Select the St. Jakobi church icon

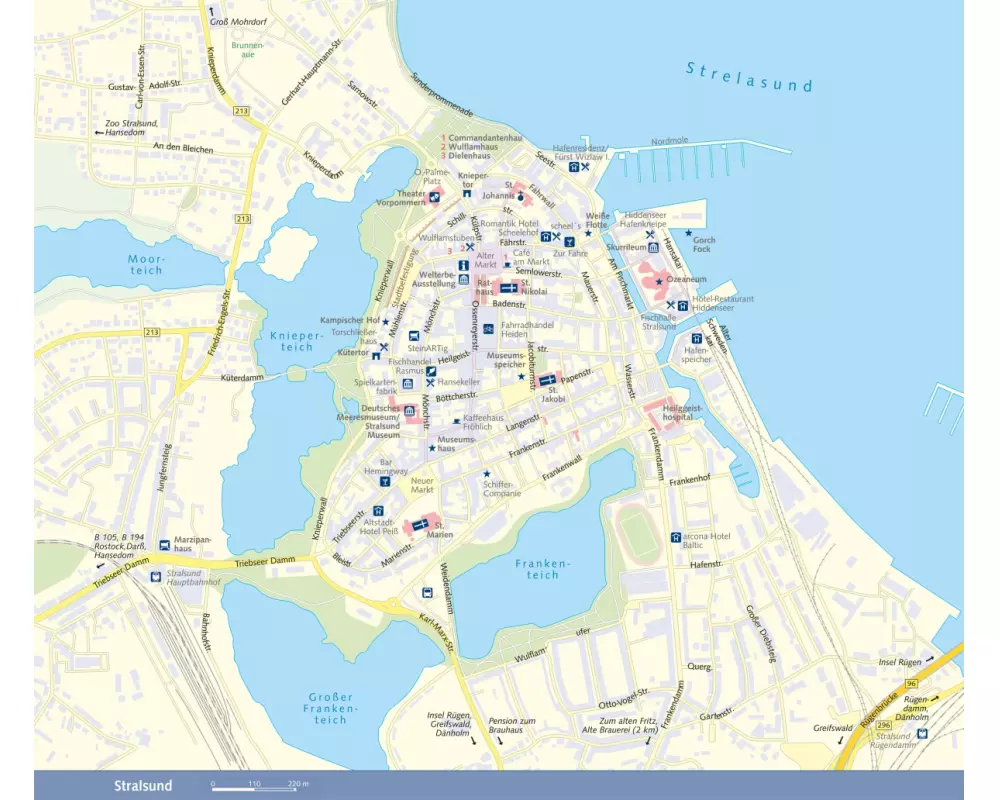pos(546,380)
